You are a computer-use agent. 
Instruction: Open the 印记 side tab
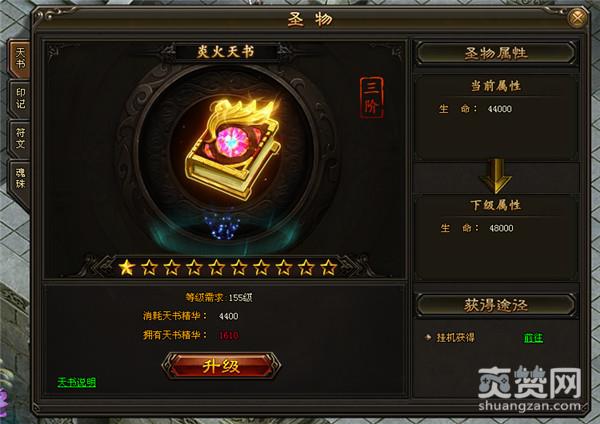[x=20, y=98]
